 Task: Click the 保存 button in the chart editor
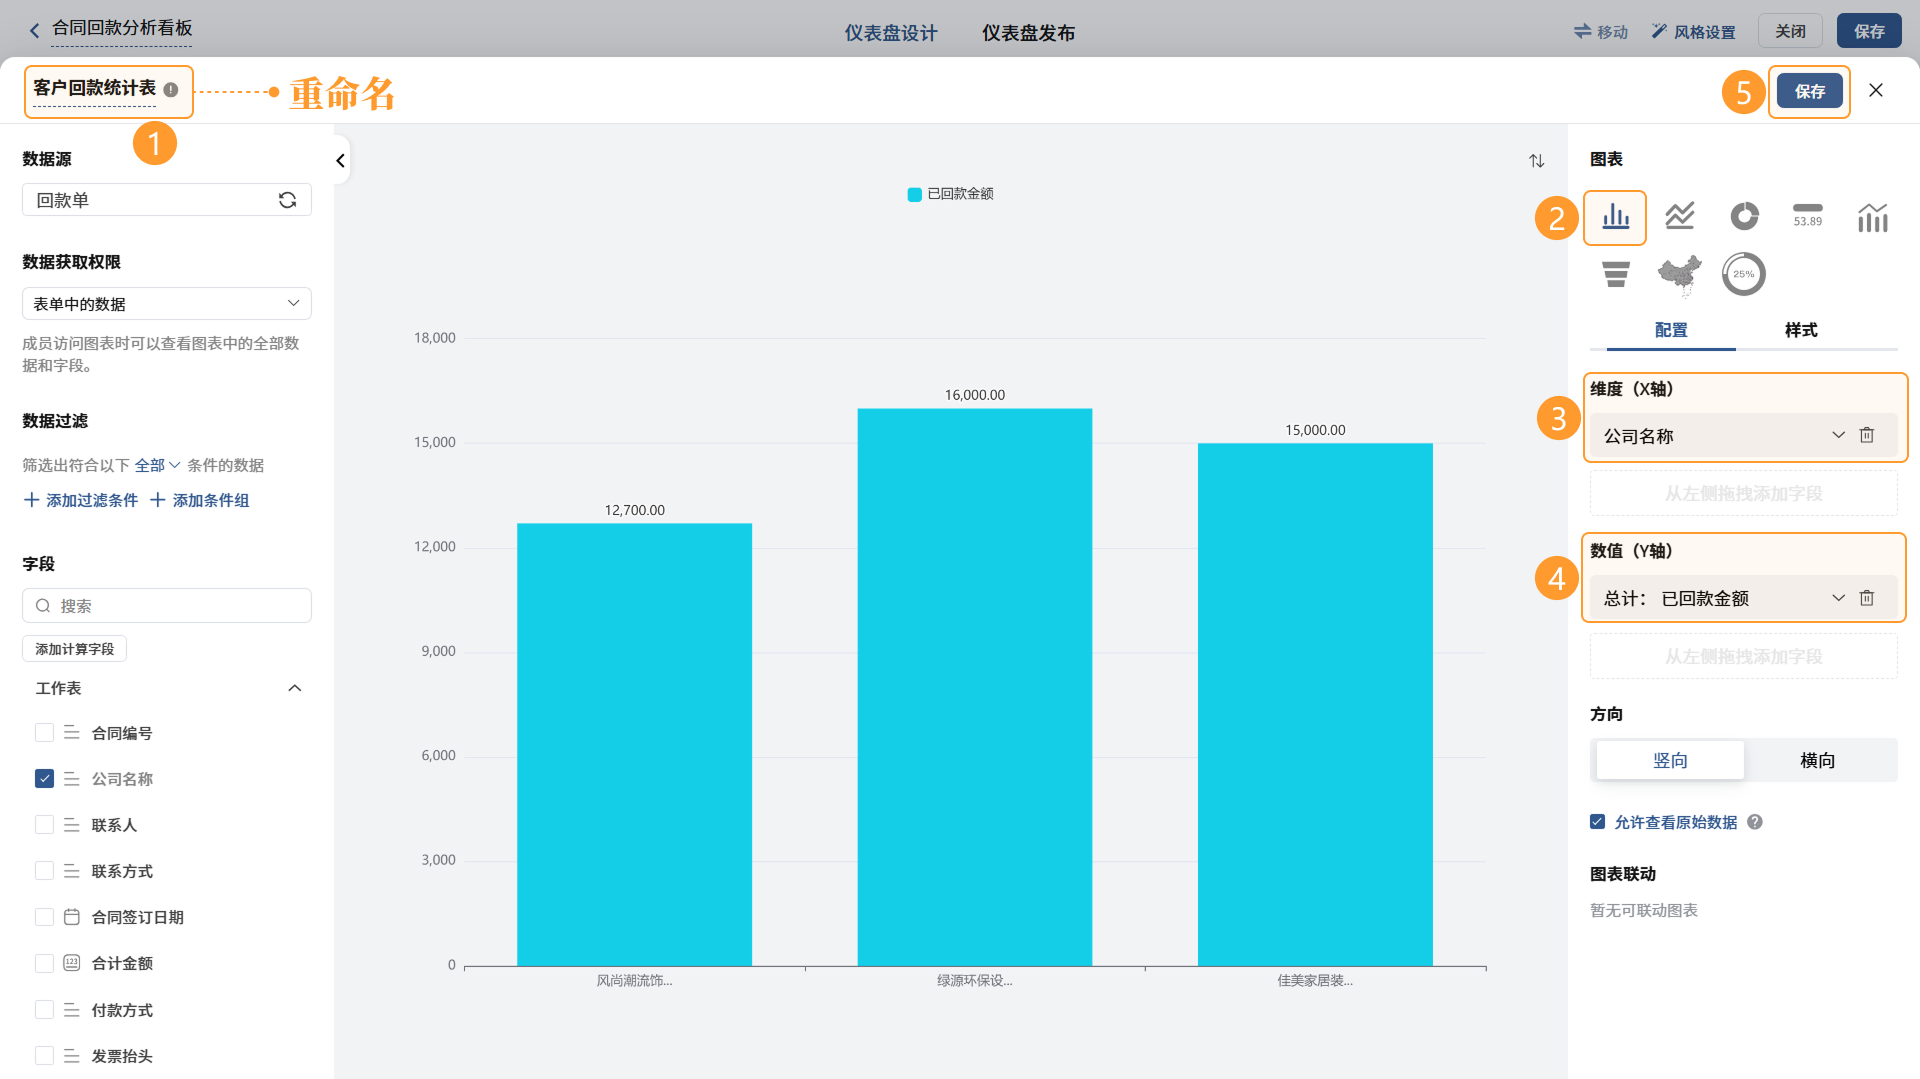pyautogui.click(x=1810, y=91)
